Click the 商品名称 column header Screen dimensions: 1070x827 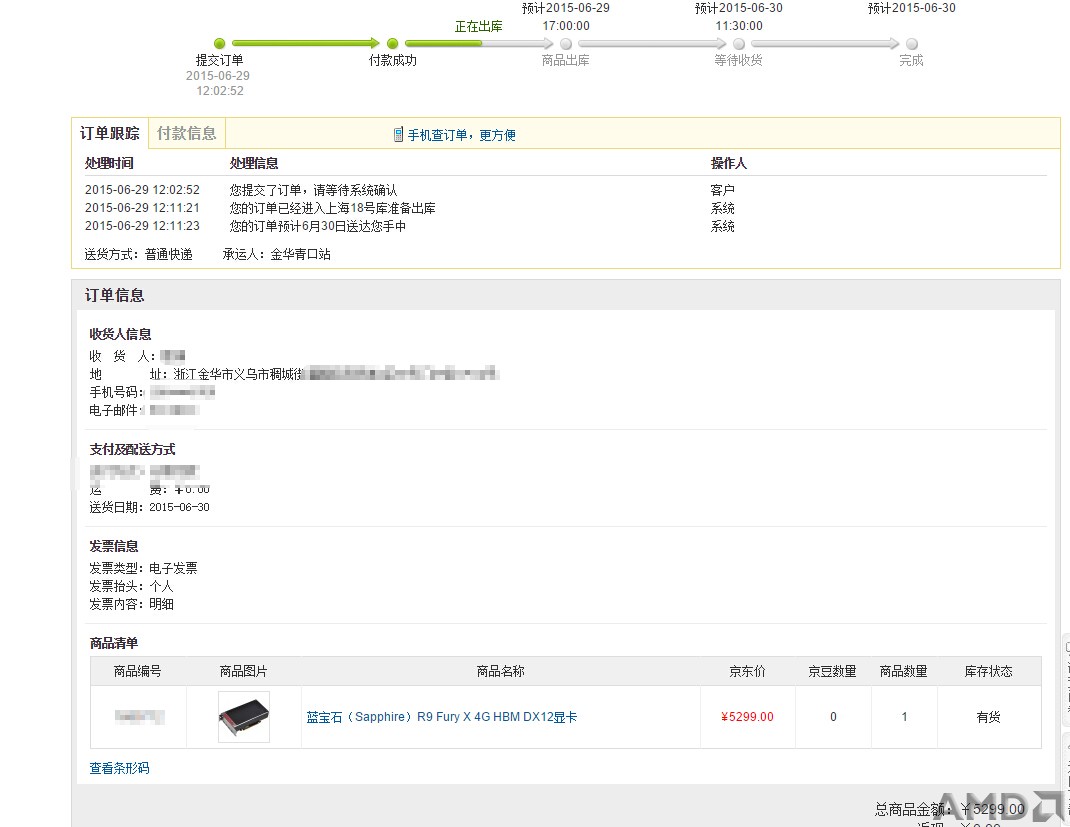500,671
